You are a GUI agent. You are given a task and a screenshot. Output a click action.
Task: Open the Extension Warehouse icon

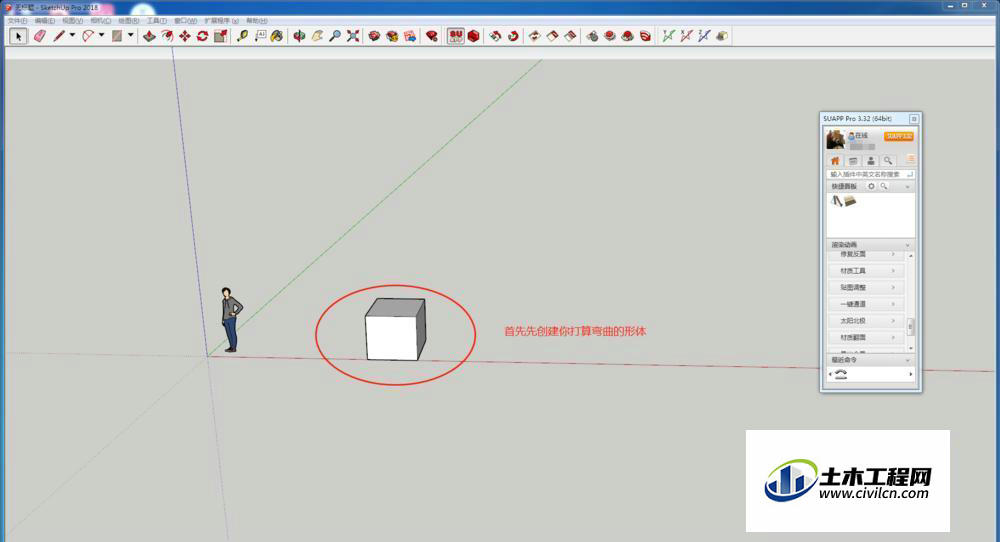pyautogui.click(x=392, y=36)
